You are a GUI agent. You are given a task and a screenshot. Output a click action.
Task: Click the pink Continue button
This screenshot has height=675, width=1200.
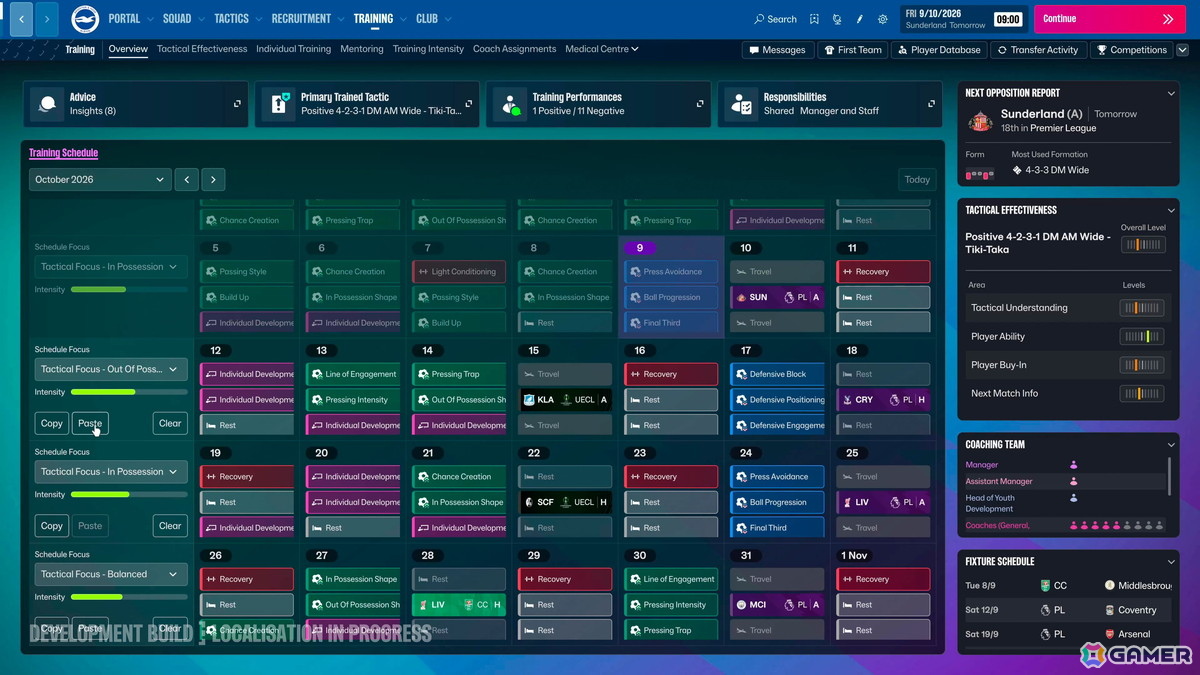coord(1108,19)
